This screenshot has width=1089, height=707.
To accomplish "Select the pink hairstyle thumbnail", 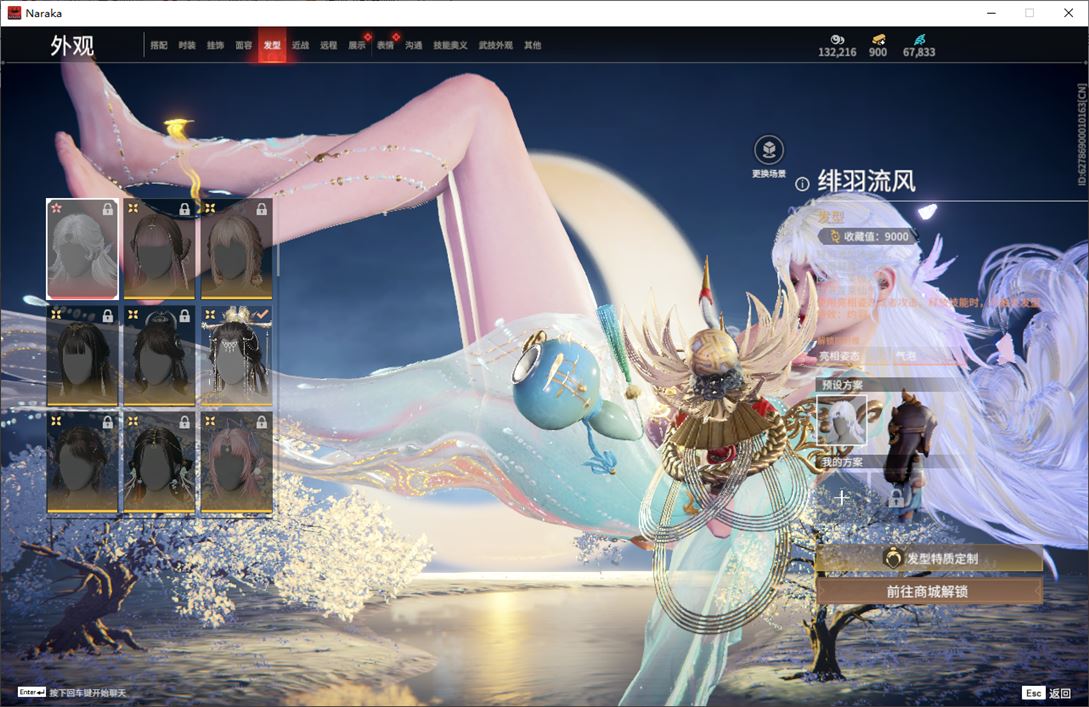I will pos(236,463).
